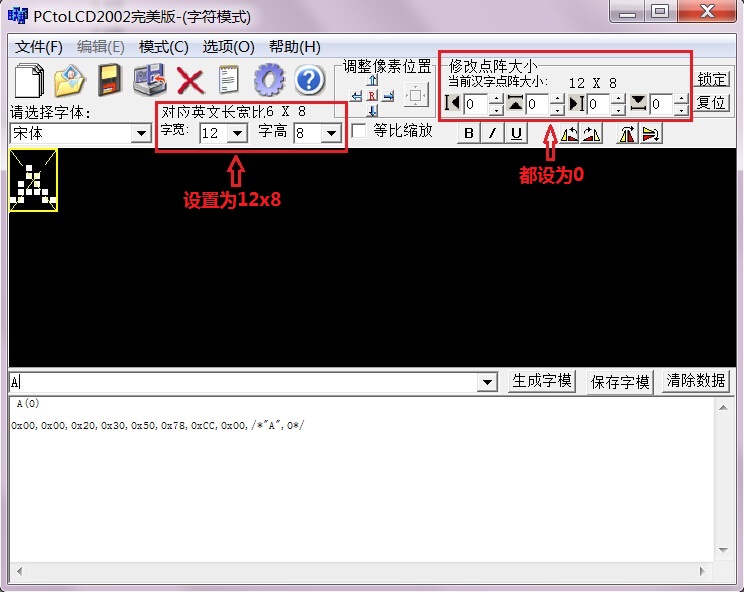Open settings with the gear icon

269,80
